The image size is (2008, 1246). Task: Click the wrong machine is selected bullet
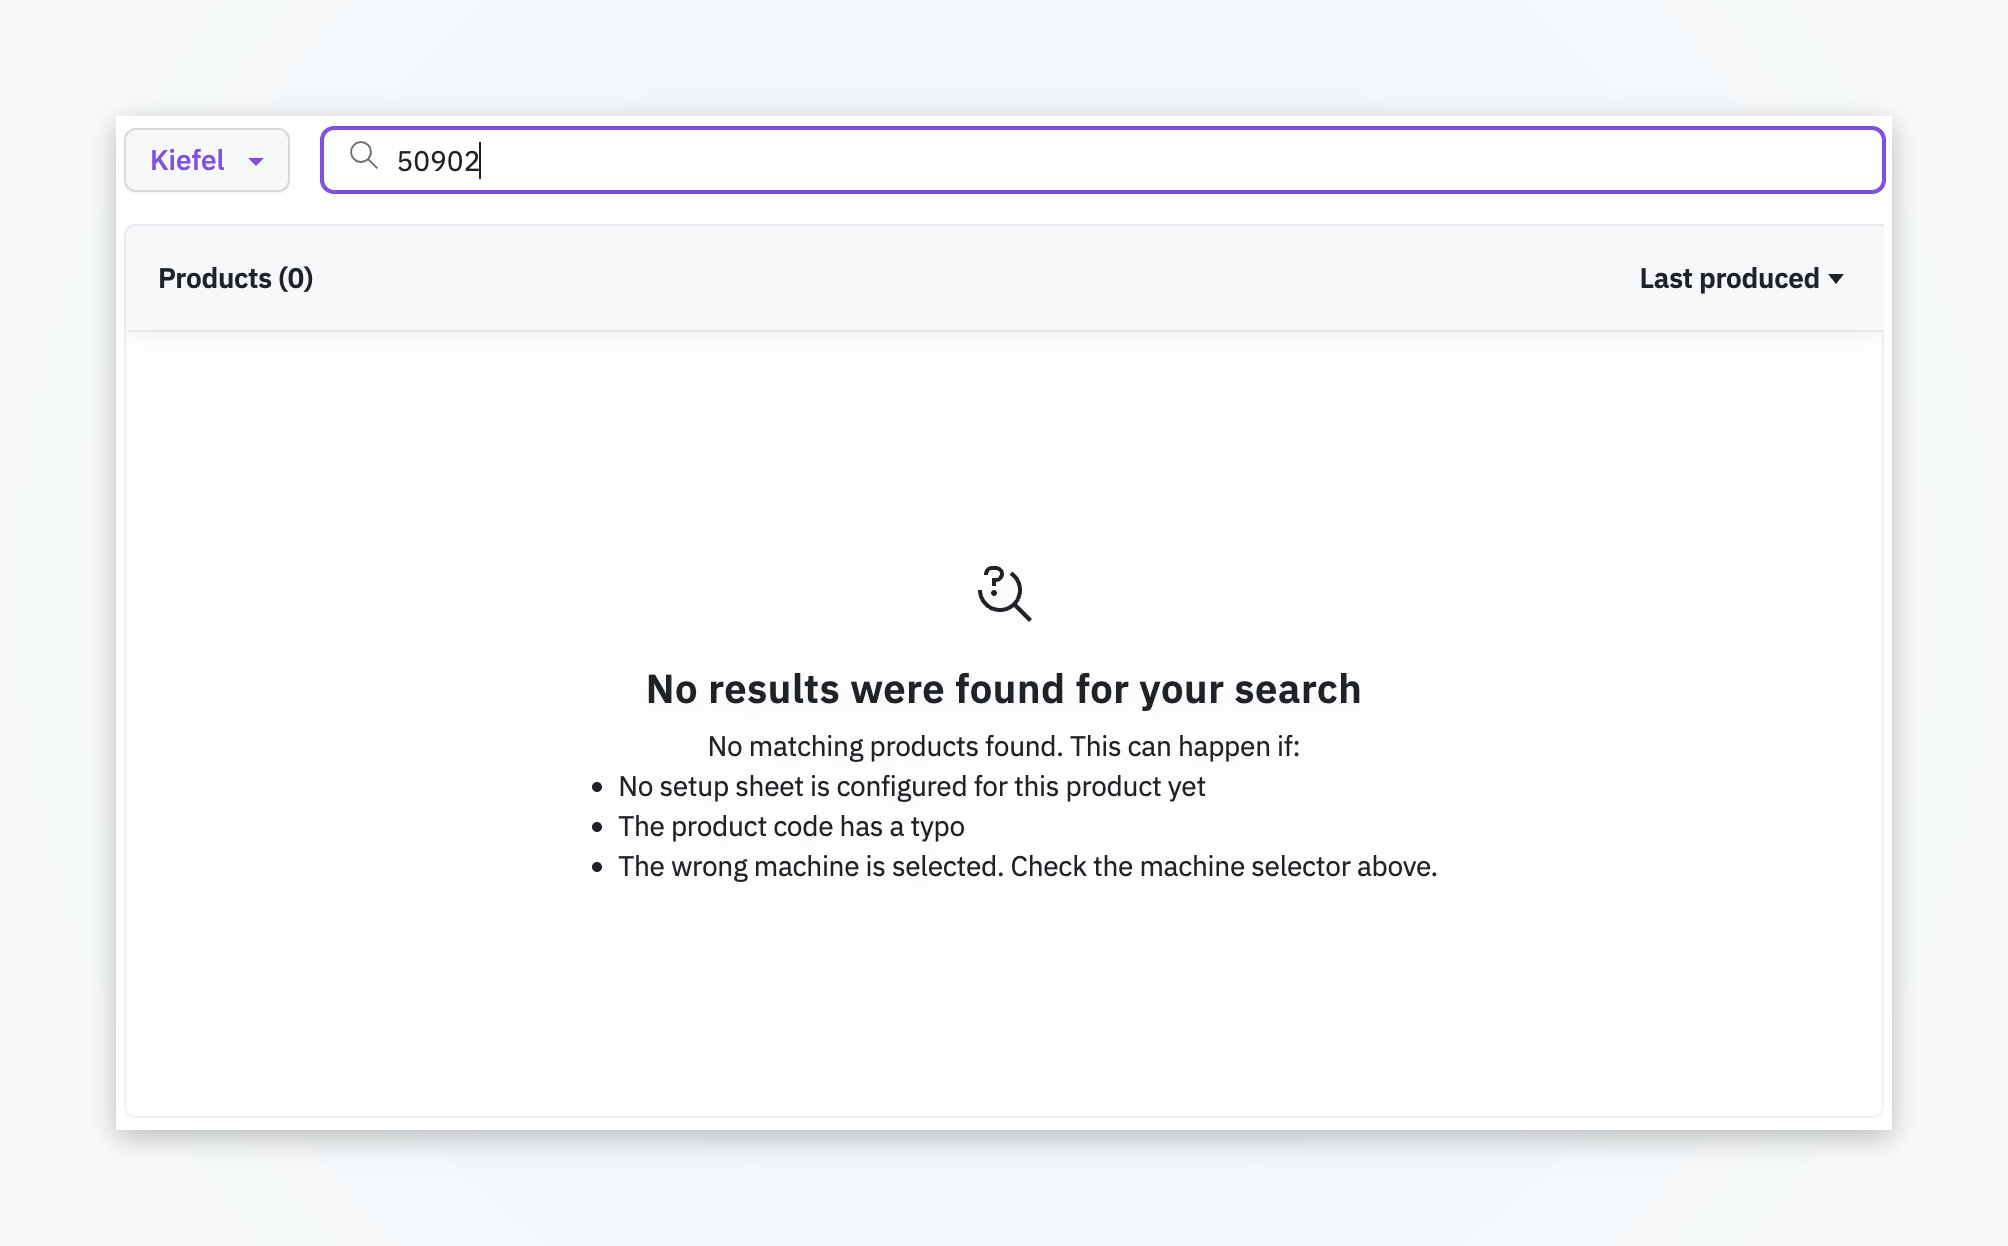click(1027, 866)
